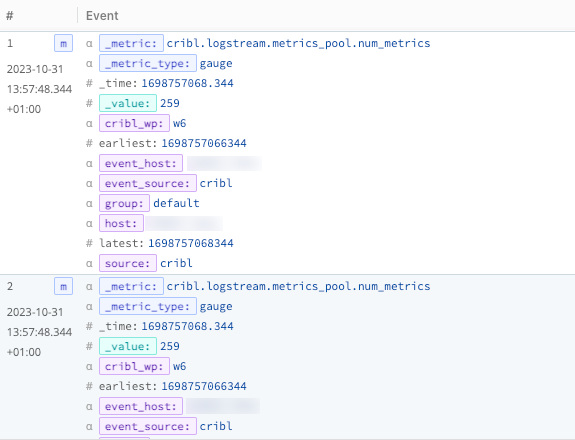Image resolution: width=575 pixels, height=440 pixels.
Task: Click the 'w6' value in event 2
Action: [x=180, y=366]
